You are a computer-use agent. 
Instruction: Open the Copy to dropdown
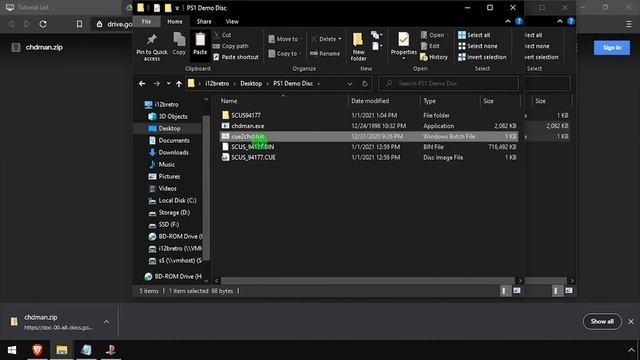pyautogui.click(x=285, y=53)
